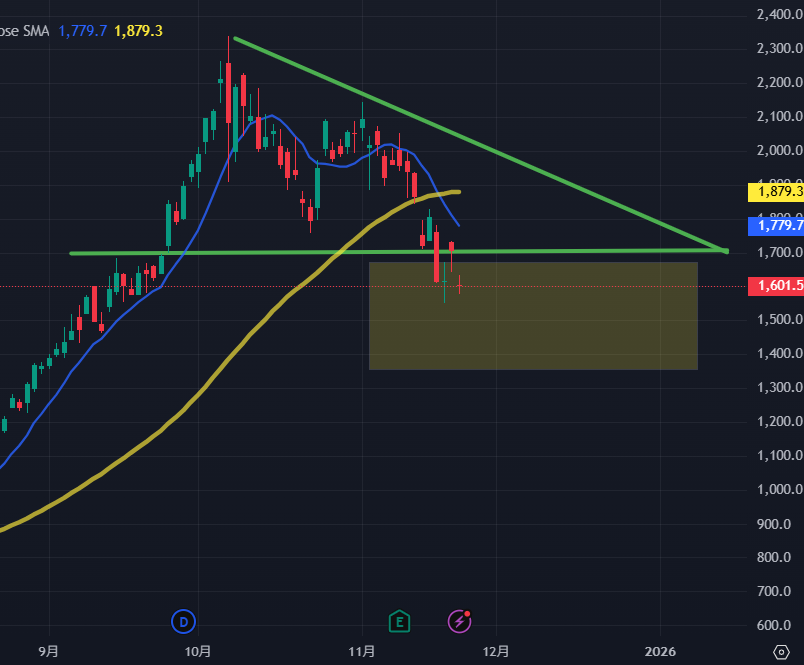Select the horizontal green support line
The image size is (804, 665).
[x=250, y=253]
